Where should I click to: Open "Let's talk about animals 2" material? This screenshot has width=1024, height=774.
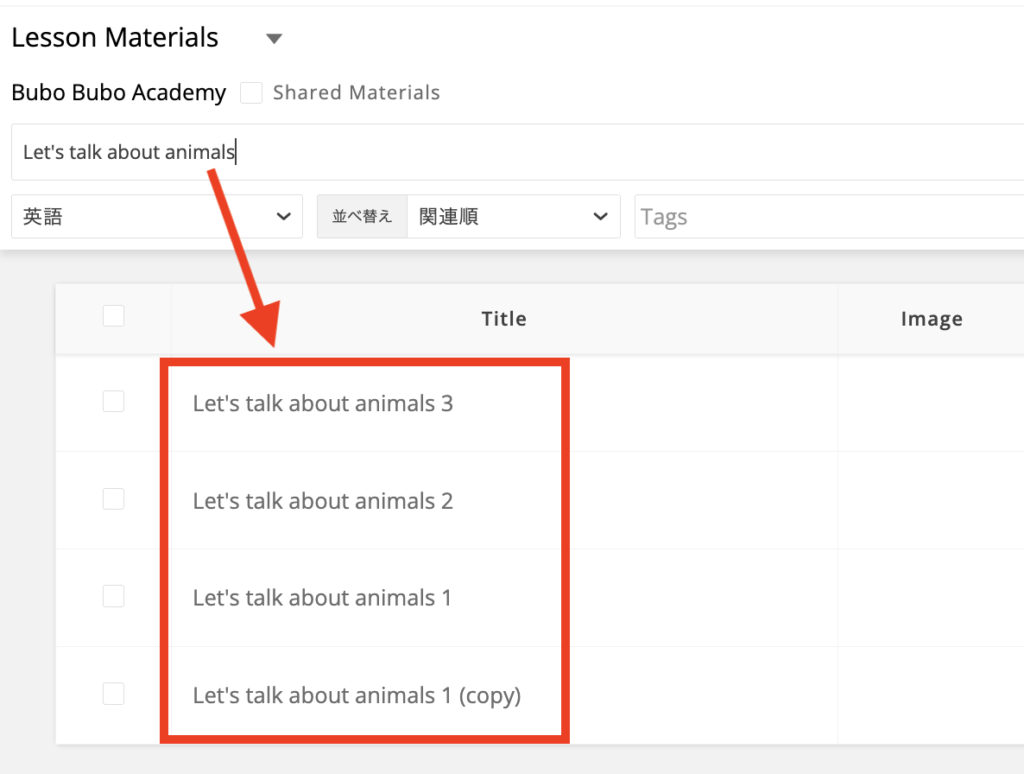322,501
